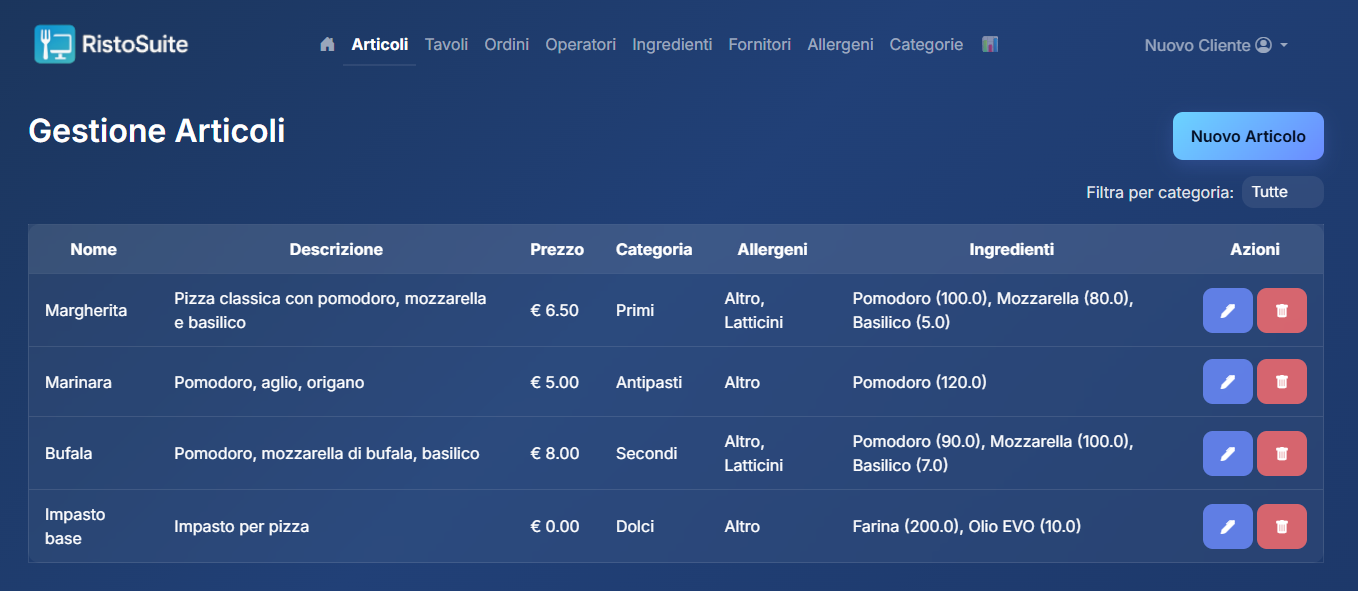The image size is (1358, 591).
Task: Click the RistoSuite logo icon
Action: 55,44
